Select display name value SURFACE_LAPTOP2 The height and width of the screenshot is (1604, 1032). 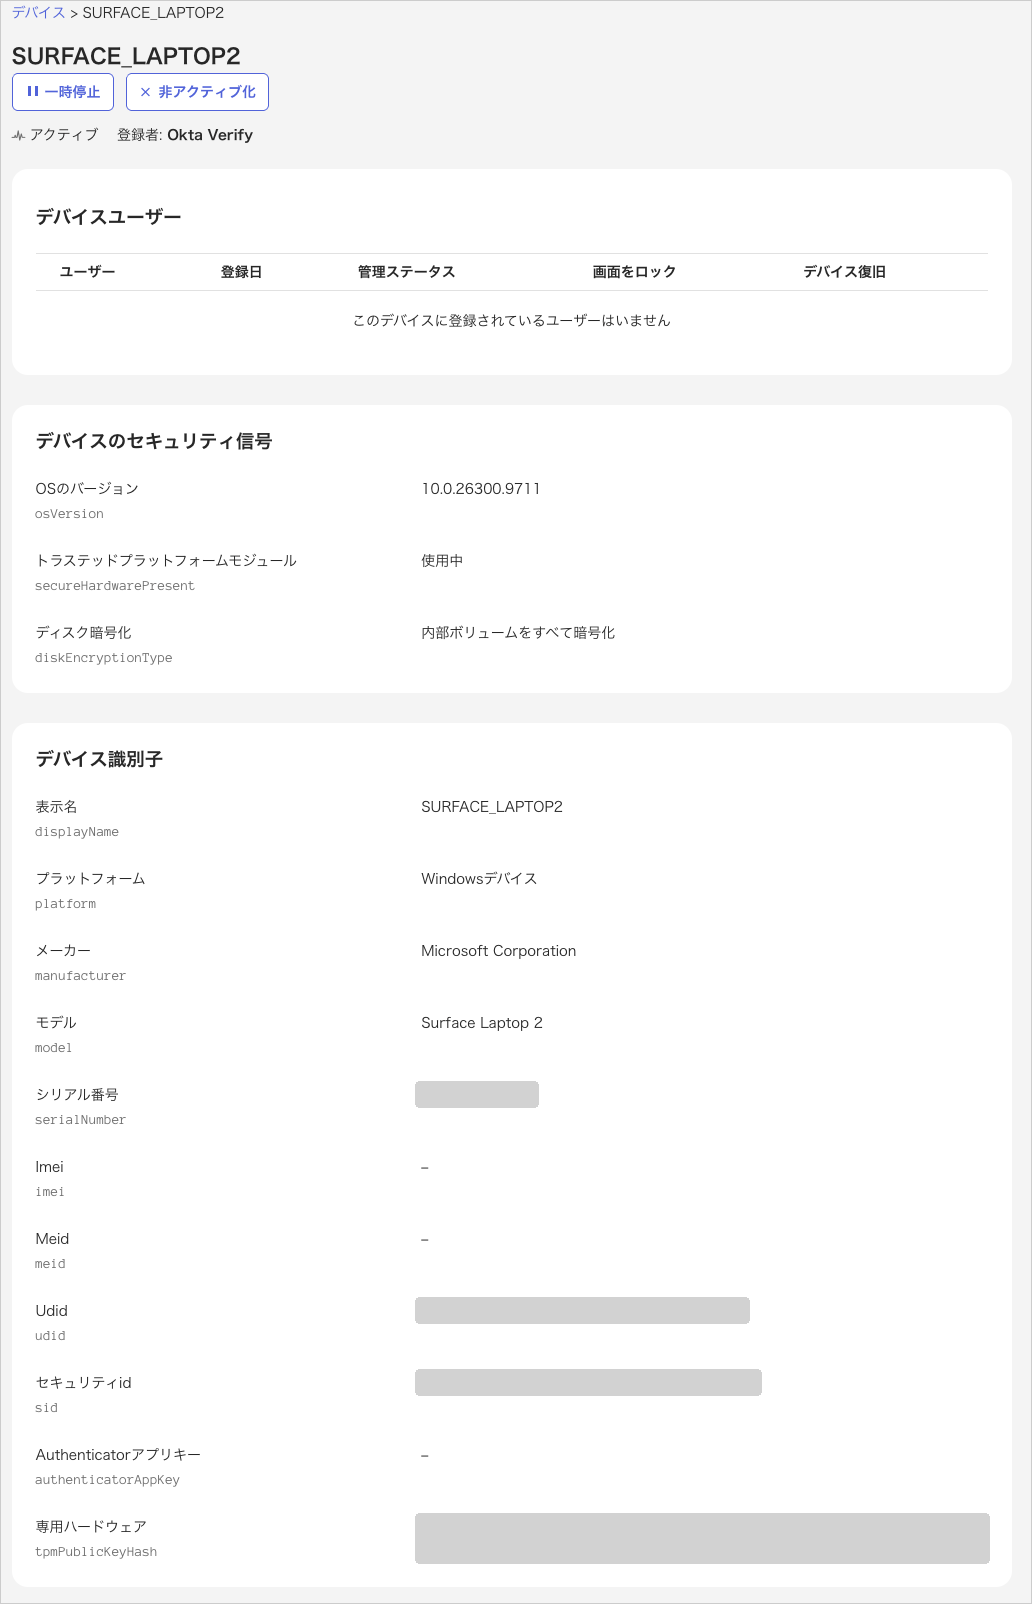point(492,807)
